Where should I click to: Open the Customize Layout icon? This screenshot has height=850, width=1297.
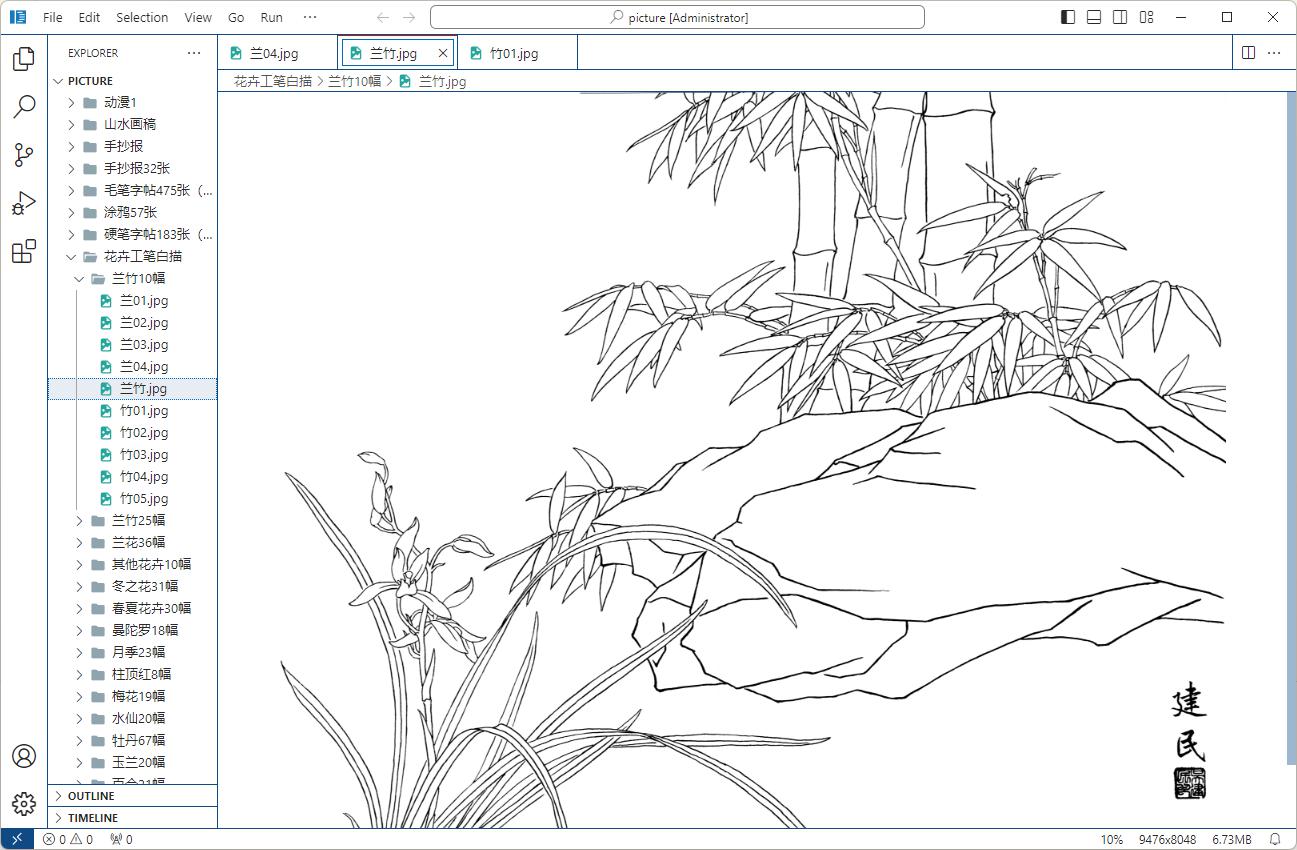pyautogui.click(x=1146, y=17)
